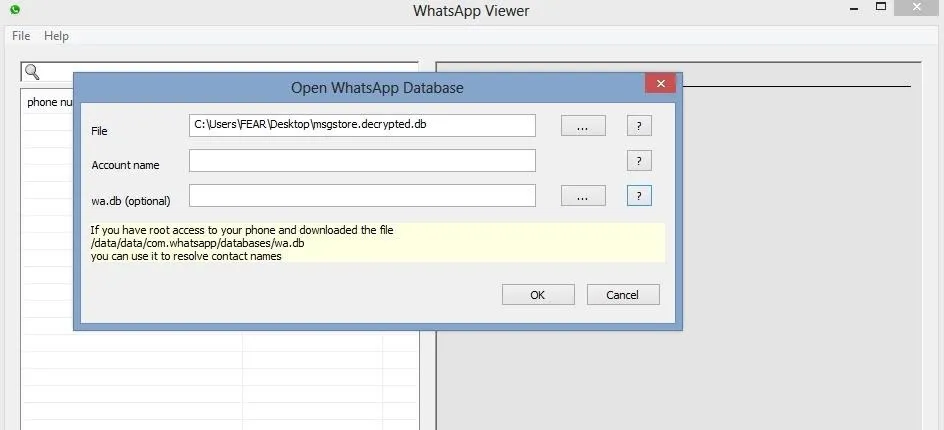Open the Help menu

pos(57,36)
